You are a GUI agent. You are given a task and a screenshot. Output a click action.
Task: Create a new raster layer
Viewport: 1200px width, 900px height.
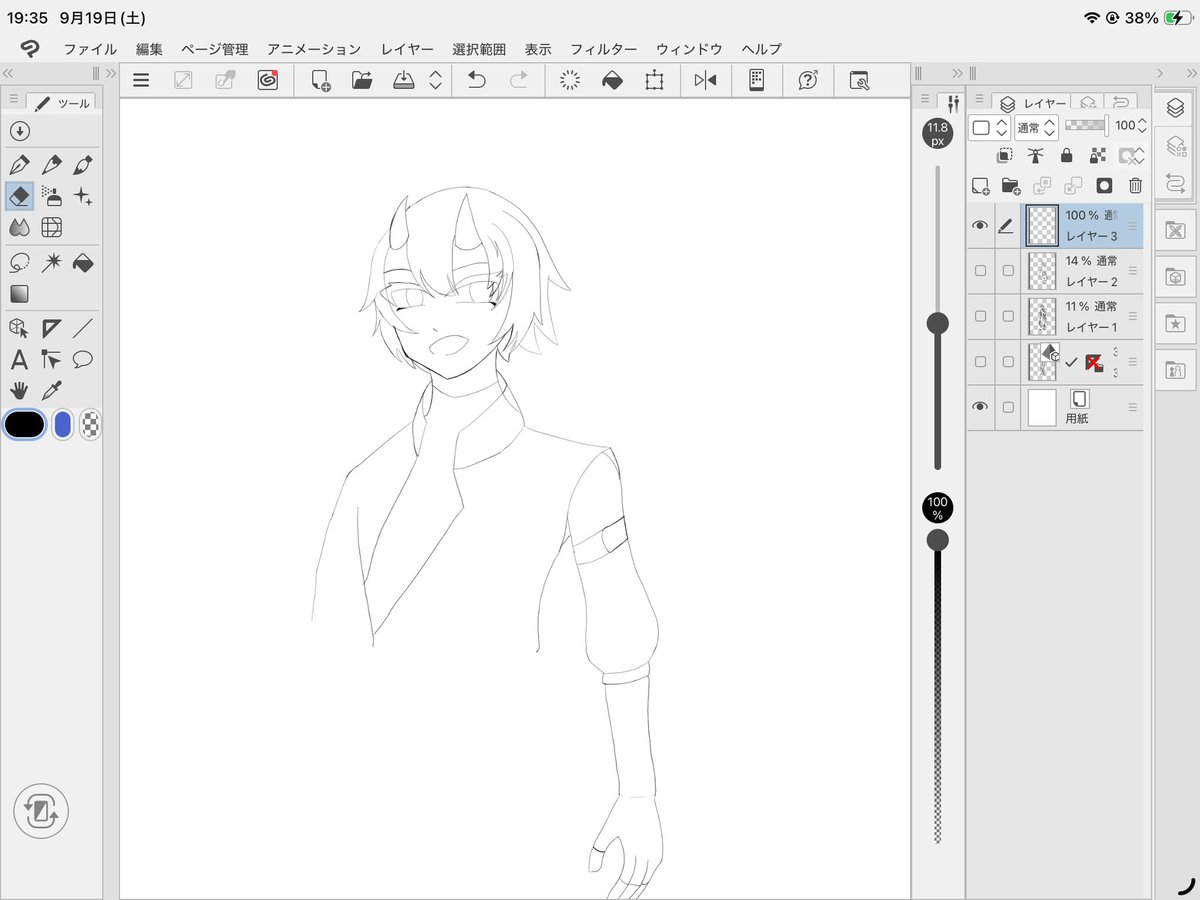click(x=980, y=186)
